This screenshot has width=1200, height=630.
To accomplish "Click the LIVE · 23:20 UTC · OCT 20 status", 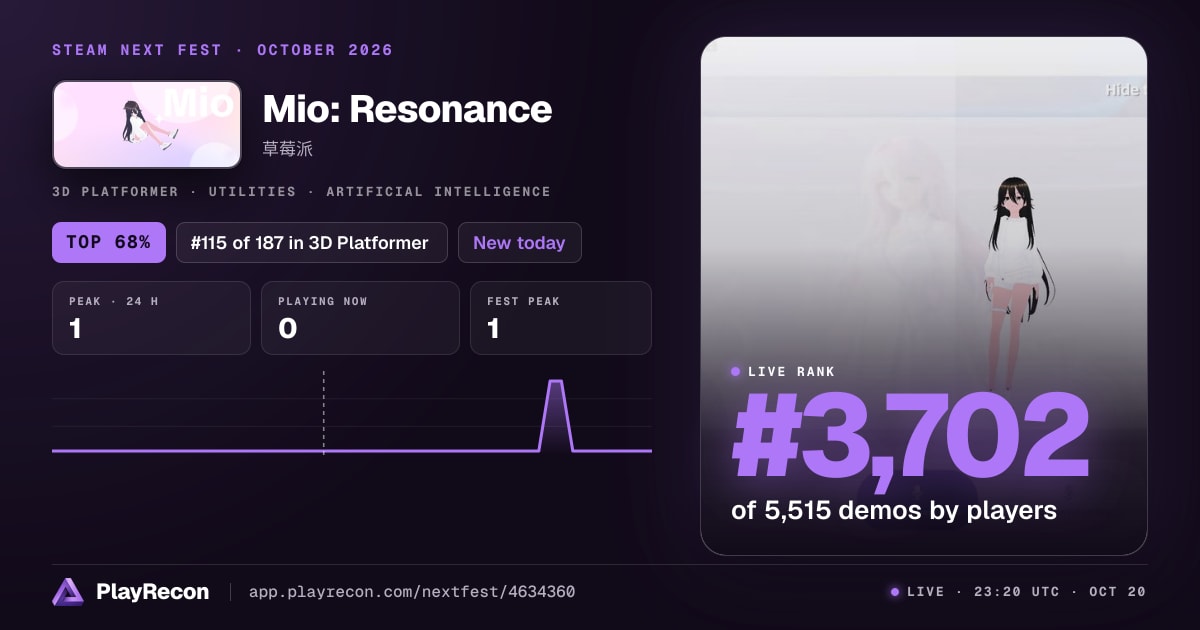I will pos(1018,592).
